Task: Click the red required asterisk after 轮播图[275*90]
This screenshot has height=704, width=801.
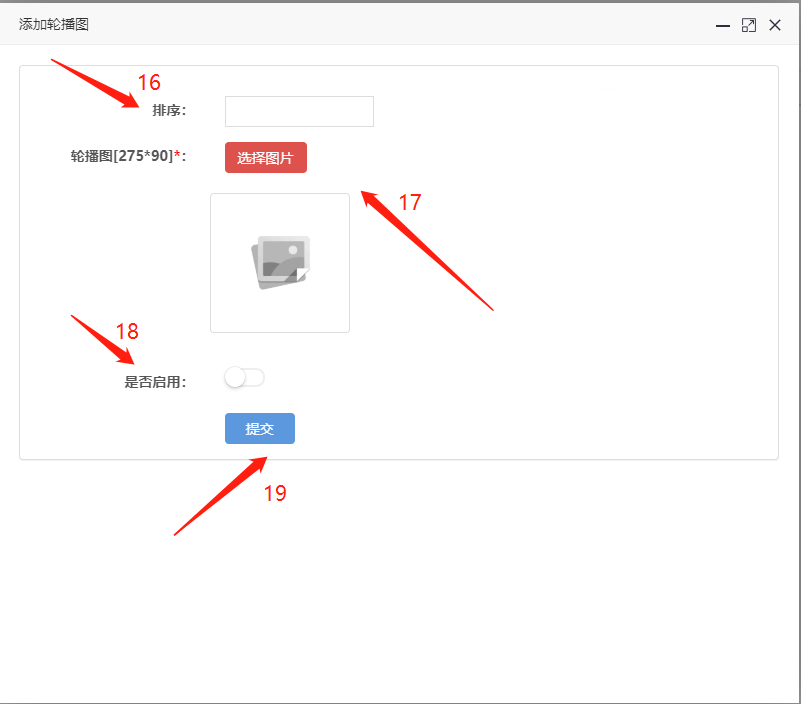Action: point(177,156)
